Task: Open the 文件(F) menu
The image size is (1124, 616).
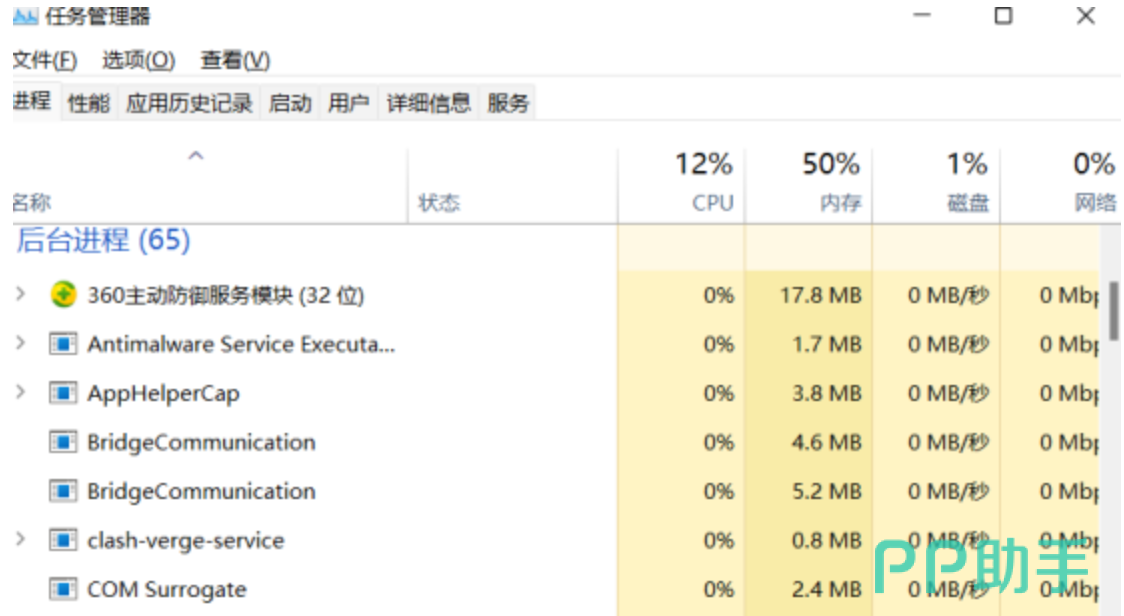Action: pos(44,60)
